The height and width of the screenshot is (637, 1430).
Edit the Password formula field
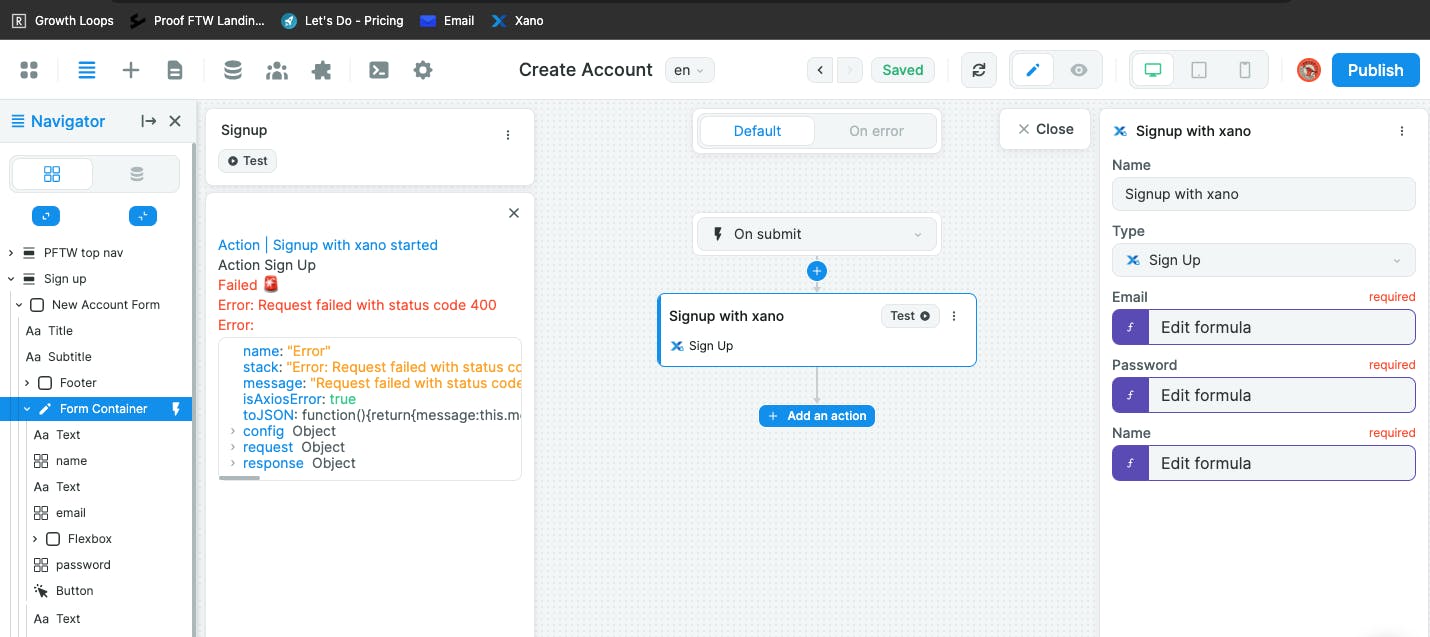click(1264, 395)
